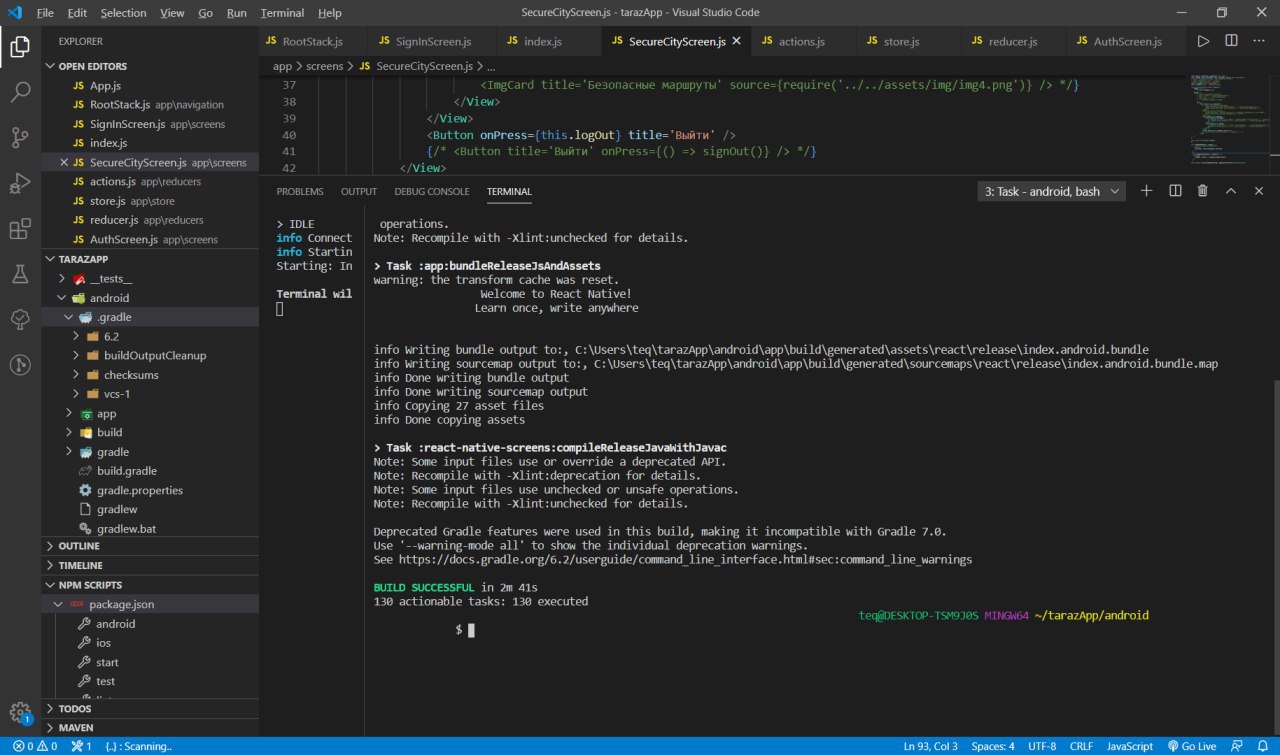
Task: Click JavaScript language mode in status bar
Action: click(1130, 746)
